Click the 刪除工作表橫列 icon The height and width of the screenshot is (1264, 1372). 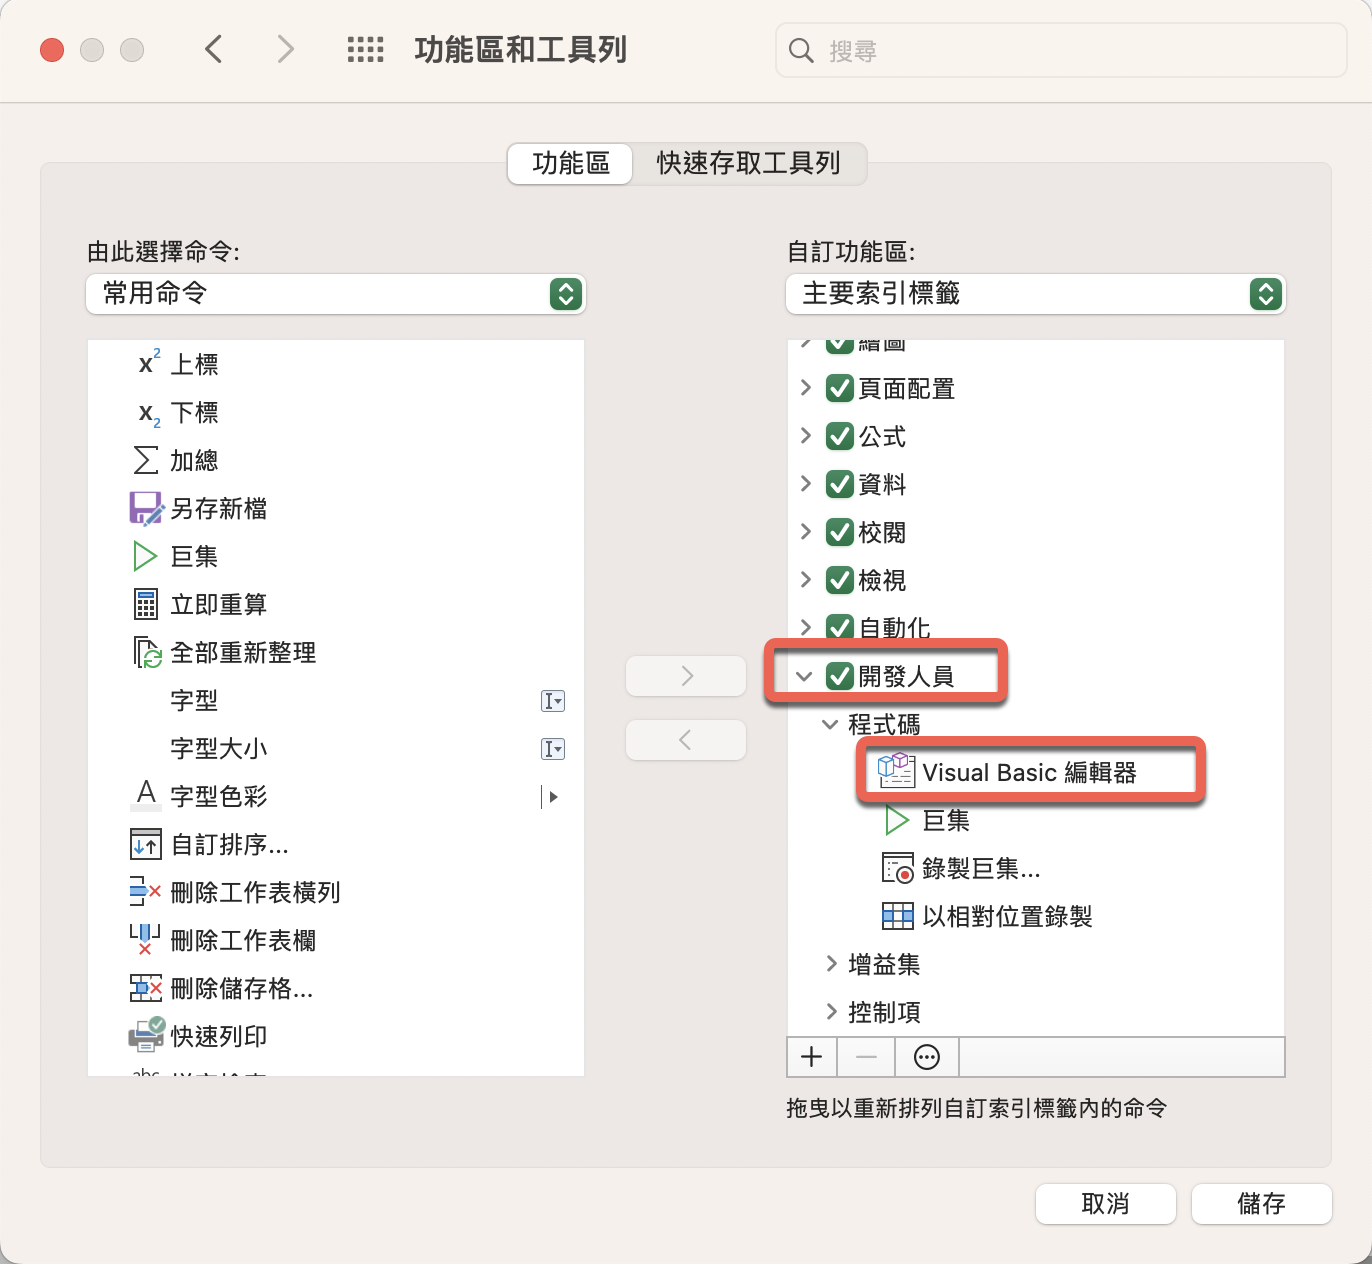tap(146, 891)
